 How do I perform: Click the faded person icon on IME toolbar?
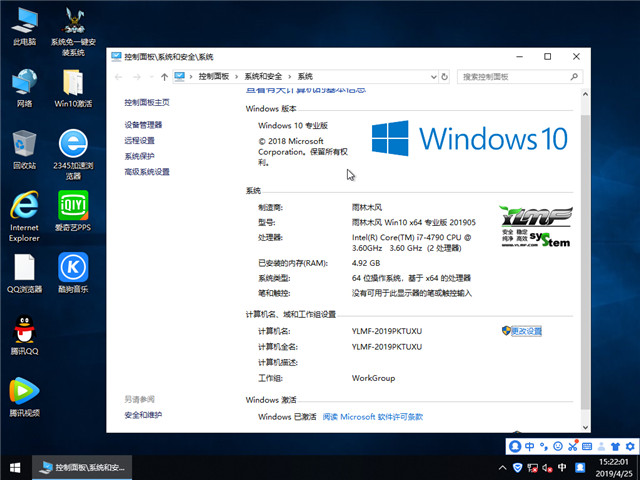[x=601, y=446]
